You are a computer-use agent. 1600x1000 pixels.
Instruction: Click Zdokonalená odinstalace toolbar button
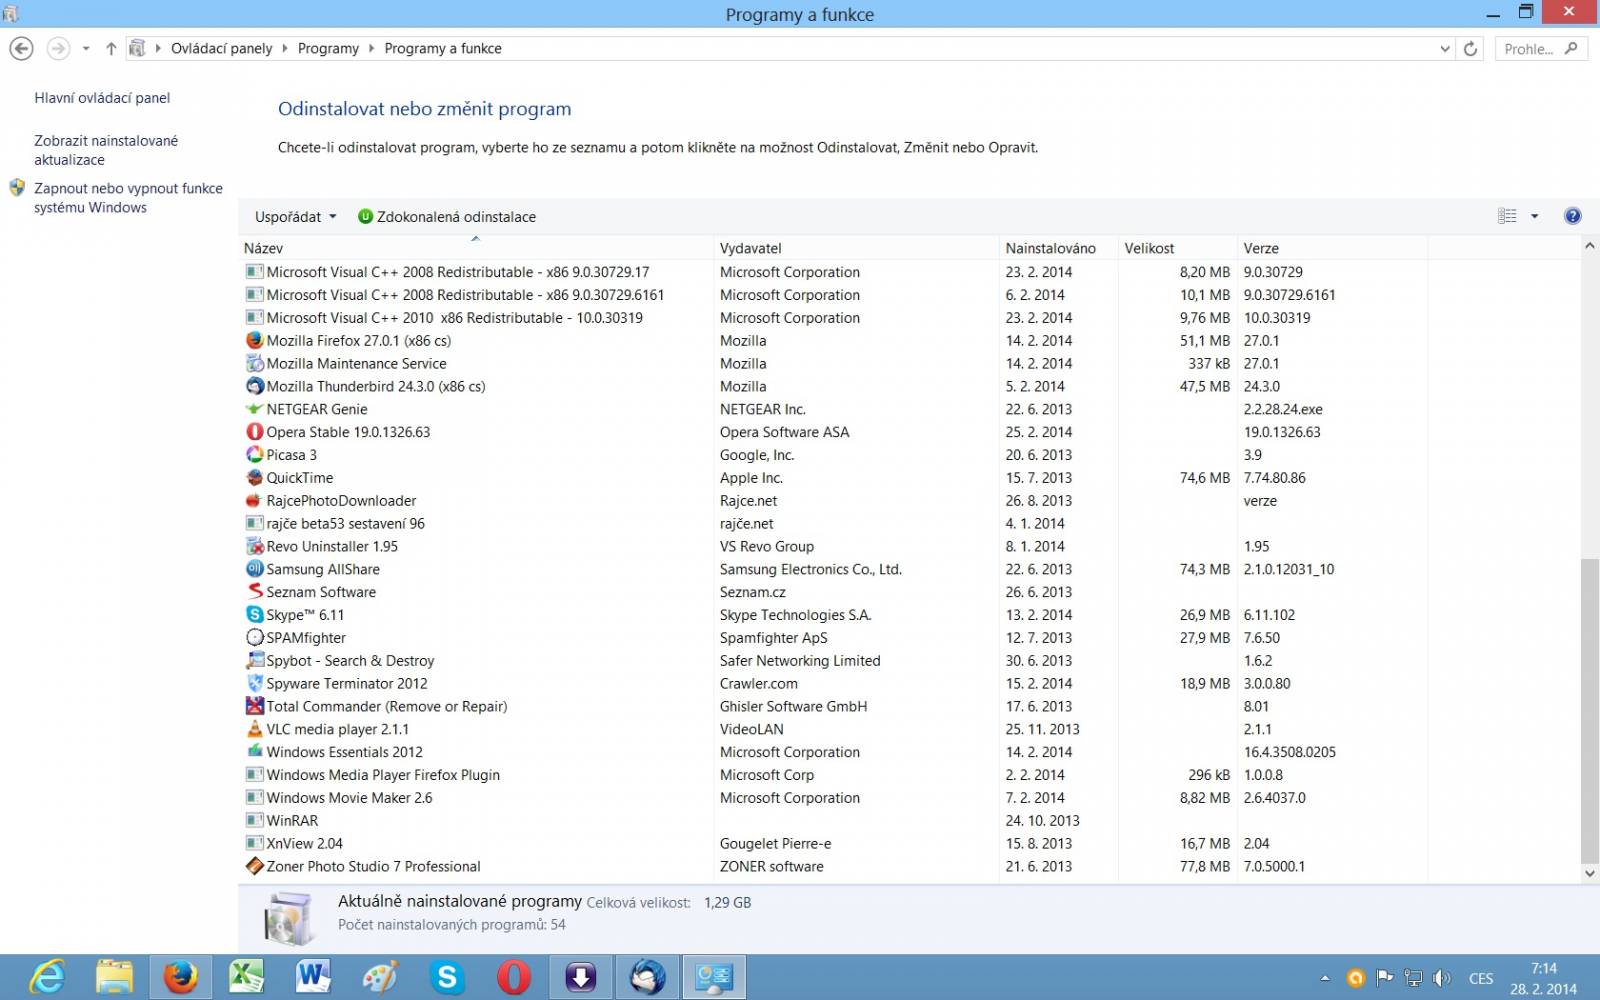tap(447, 217)
